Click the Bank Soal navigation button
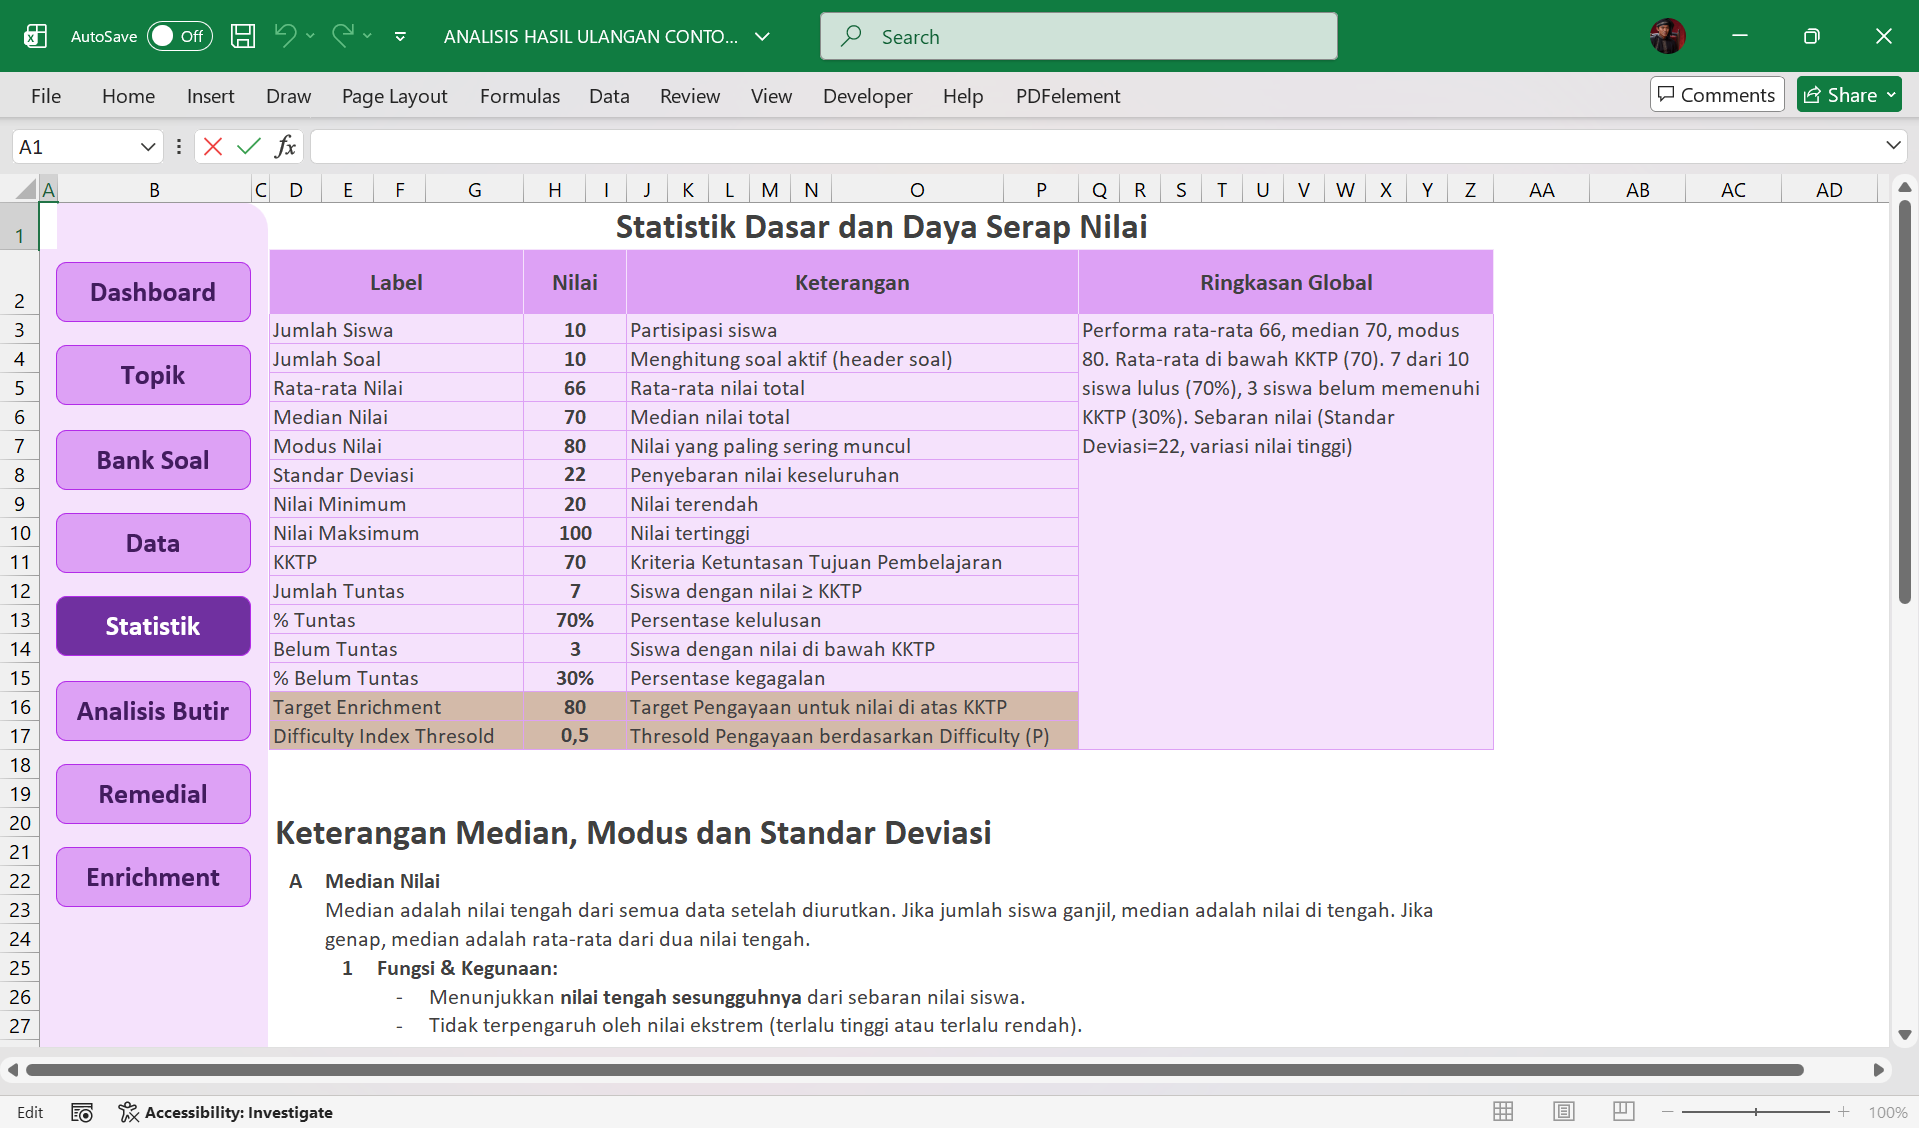The height and width of the screenshot is (1128, 1919). pos(153,460)
